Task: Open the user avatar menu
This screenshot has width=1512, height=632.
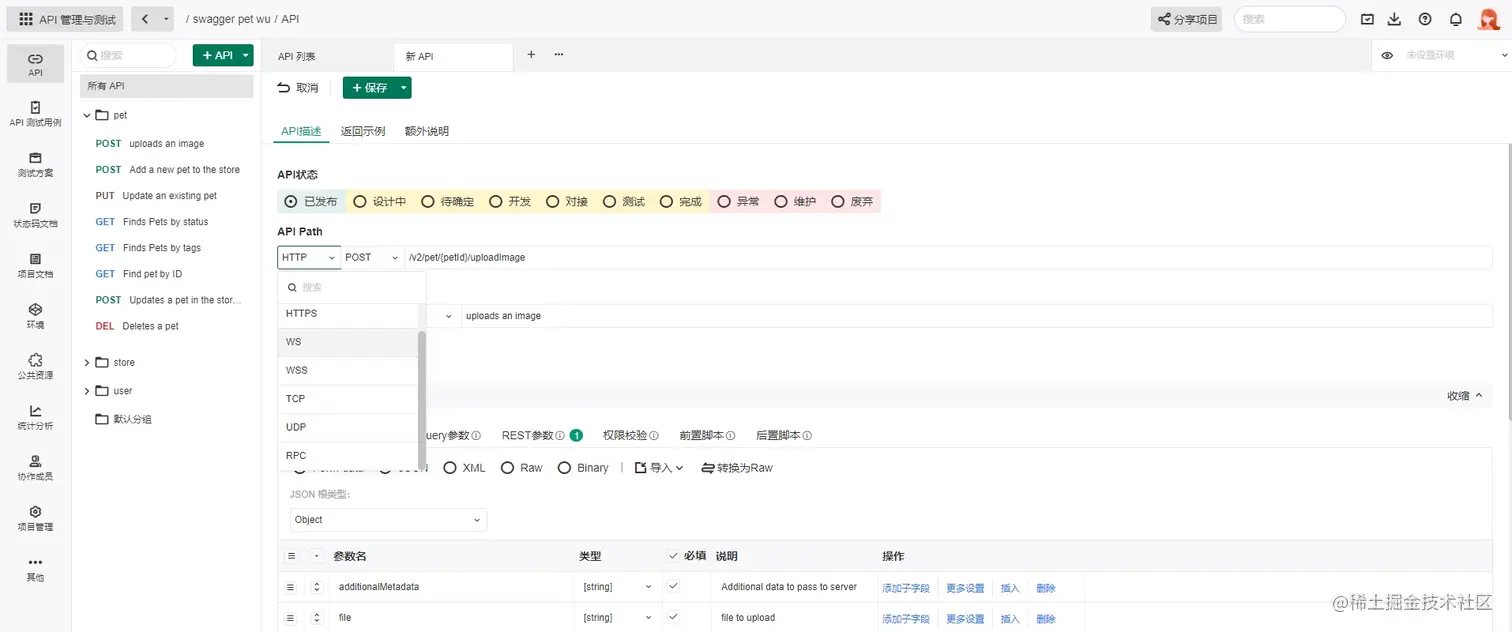Action: [x=1489, y=19]
